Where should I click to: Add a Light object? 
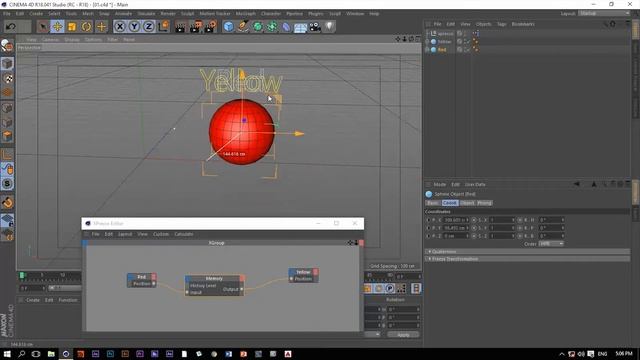(x=329, y=27)
